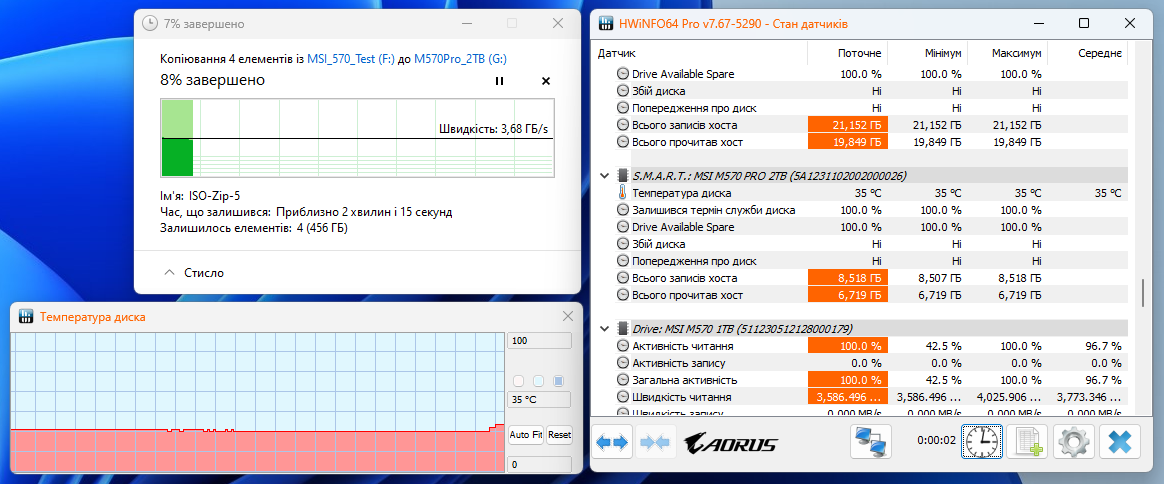The width and height of the screenshot is (1164, 484).
Task: Click the Датчик column header
Action: [617, 53]
